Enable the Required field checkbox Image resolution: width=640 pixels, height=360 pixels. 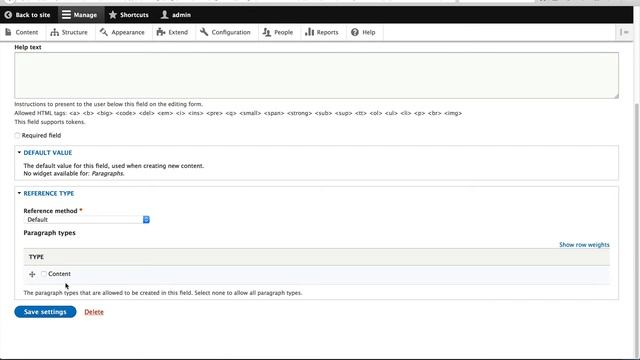coord(17,136)
